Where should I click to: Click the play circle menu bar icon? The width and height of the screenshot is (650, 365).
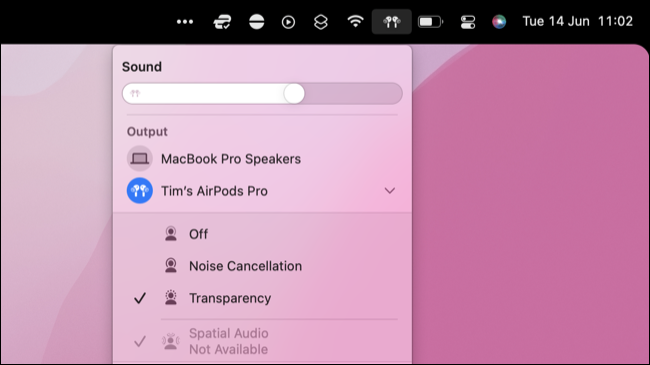[x=288, y=22]
